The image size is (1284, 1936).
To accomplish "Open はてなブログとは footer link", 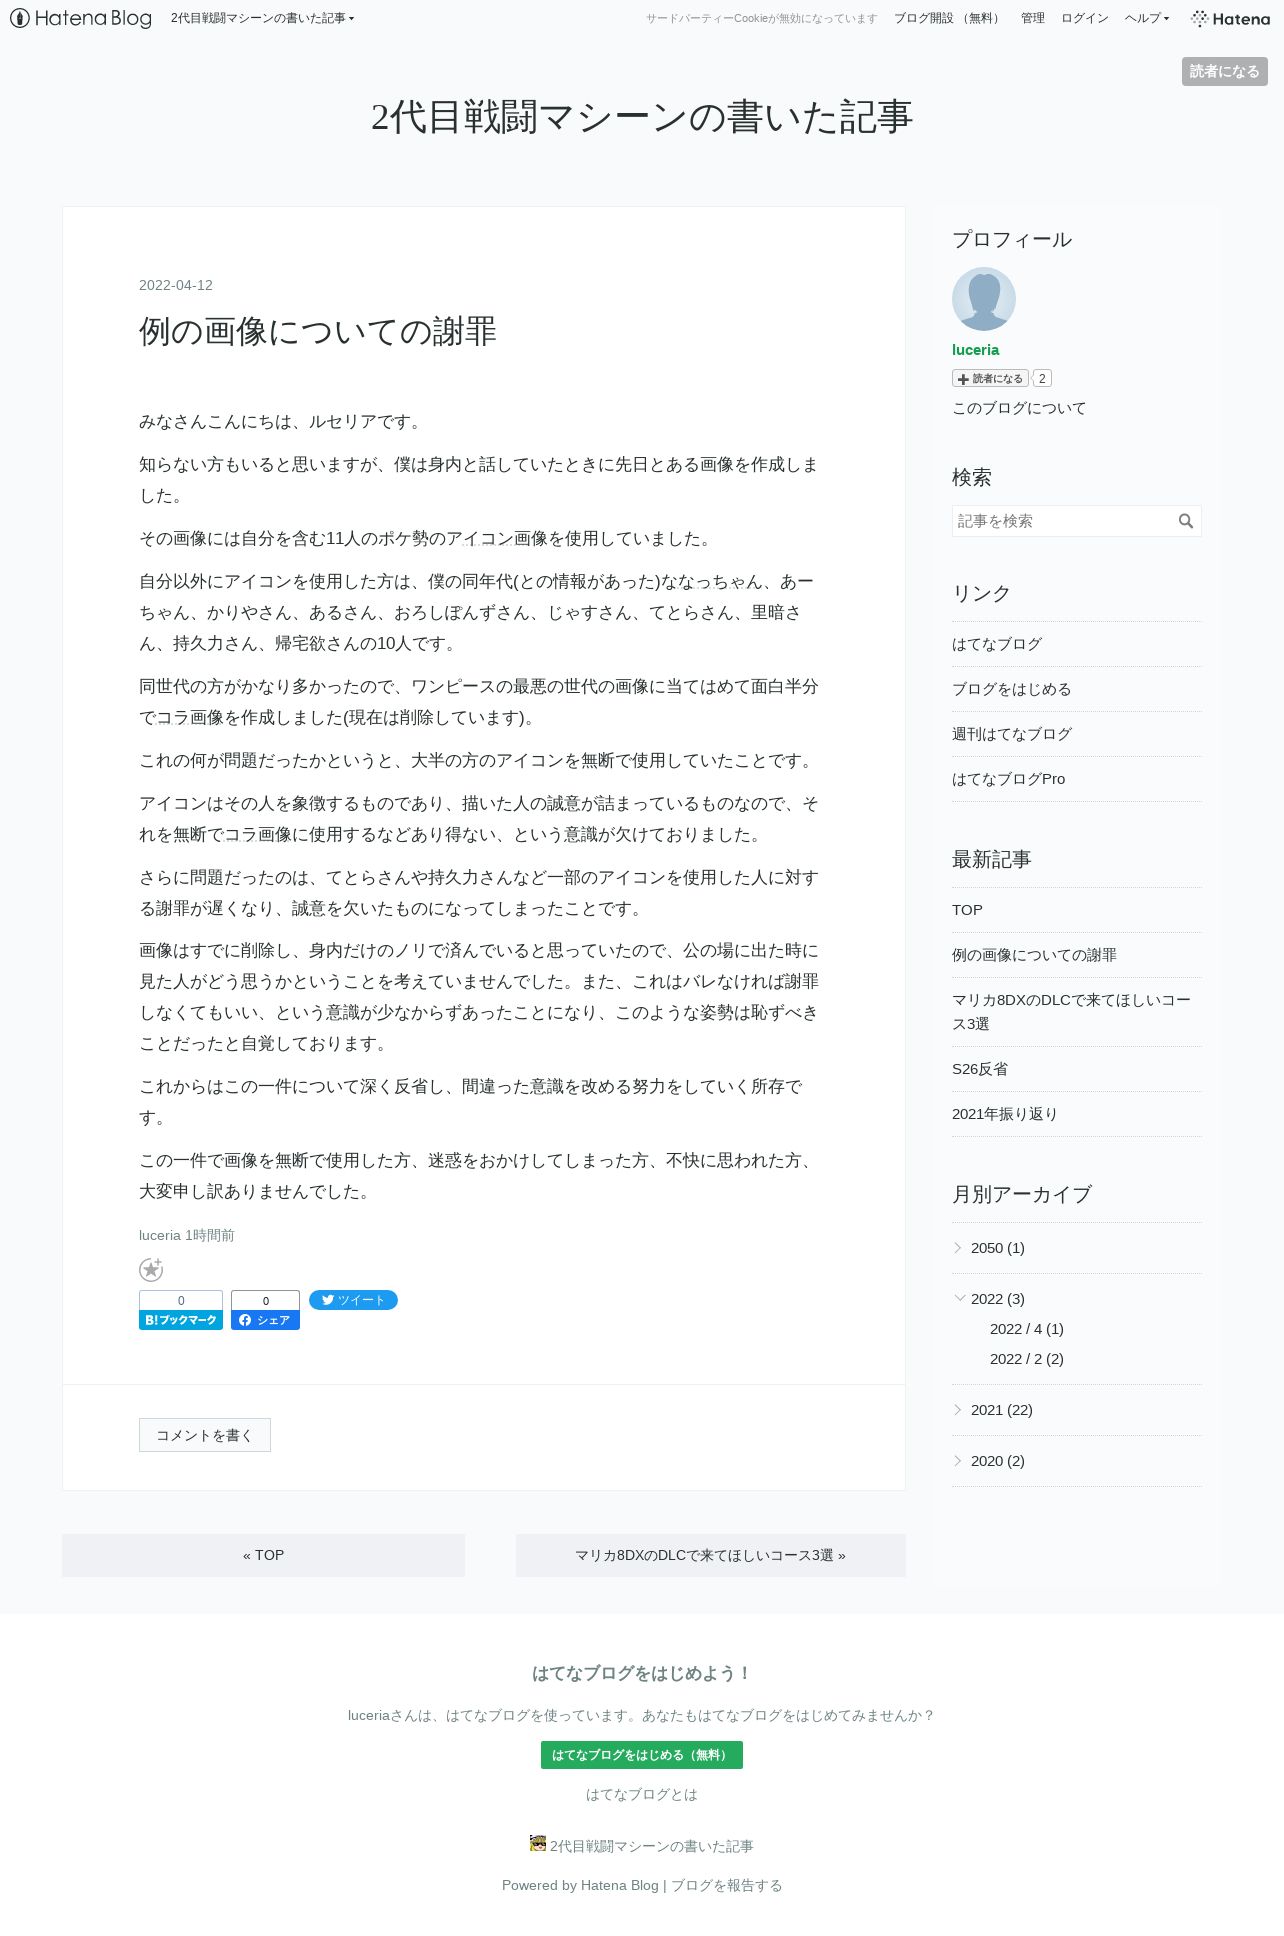I will [642, 1795].
